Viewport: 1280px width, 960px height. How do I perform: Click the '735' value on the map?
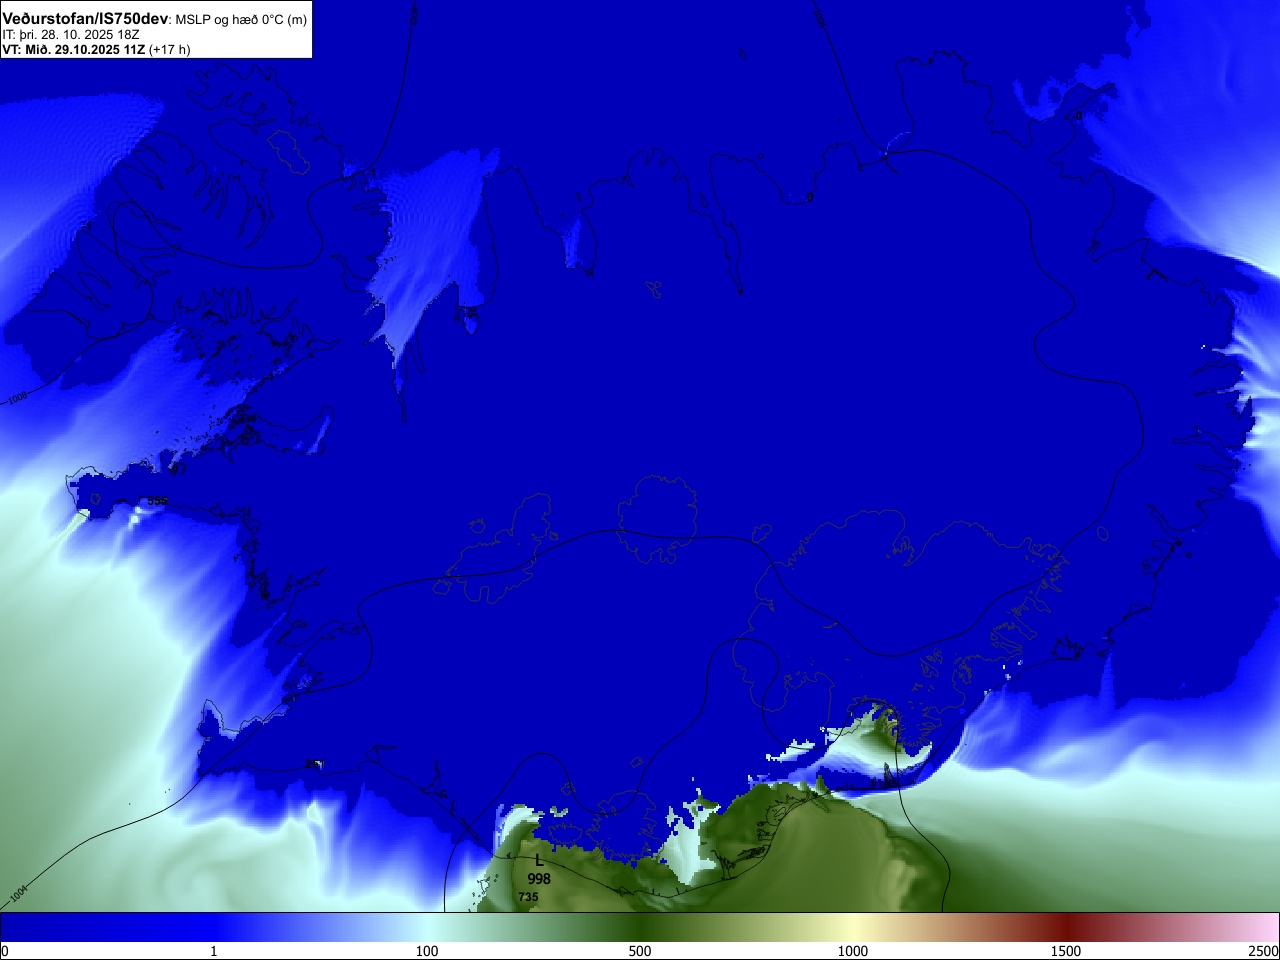[x=528, y=897]
